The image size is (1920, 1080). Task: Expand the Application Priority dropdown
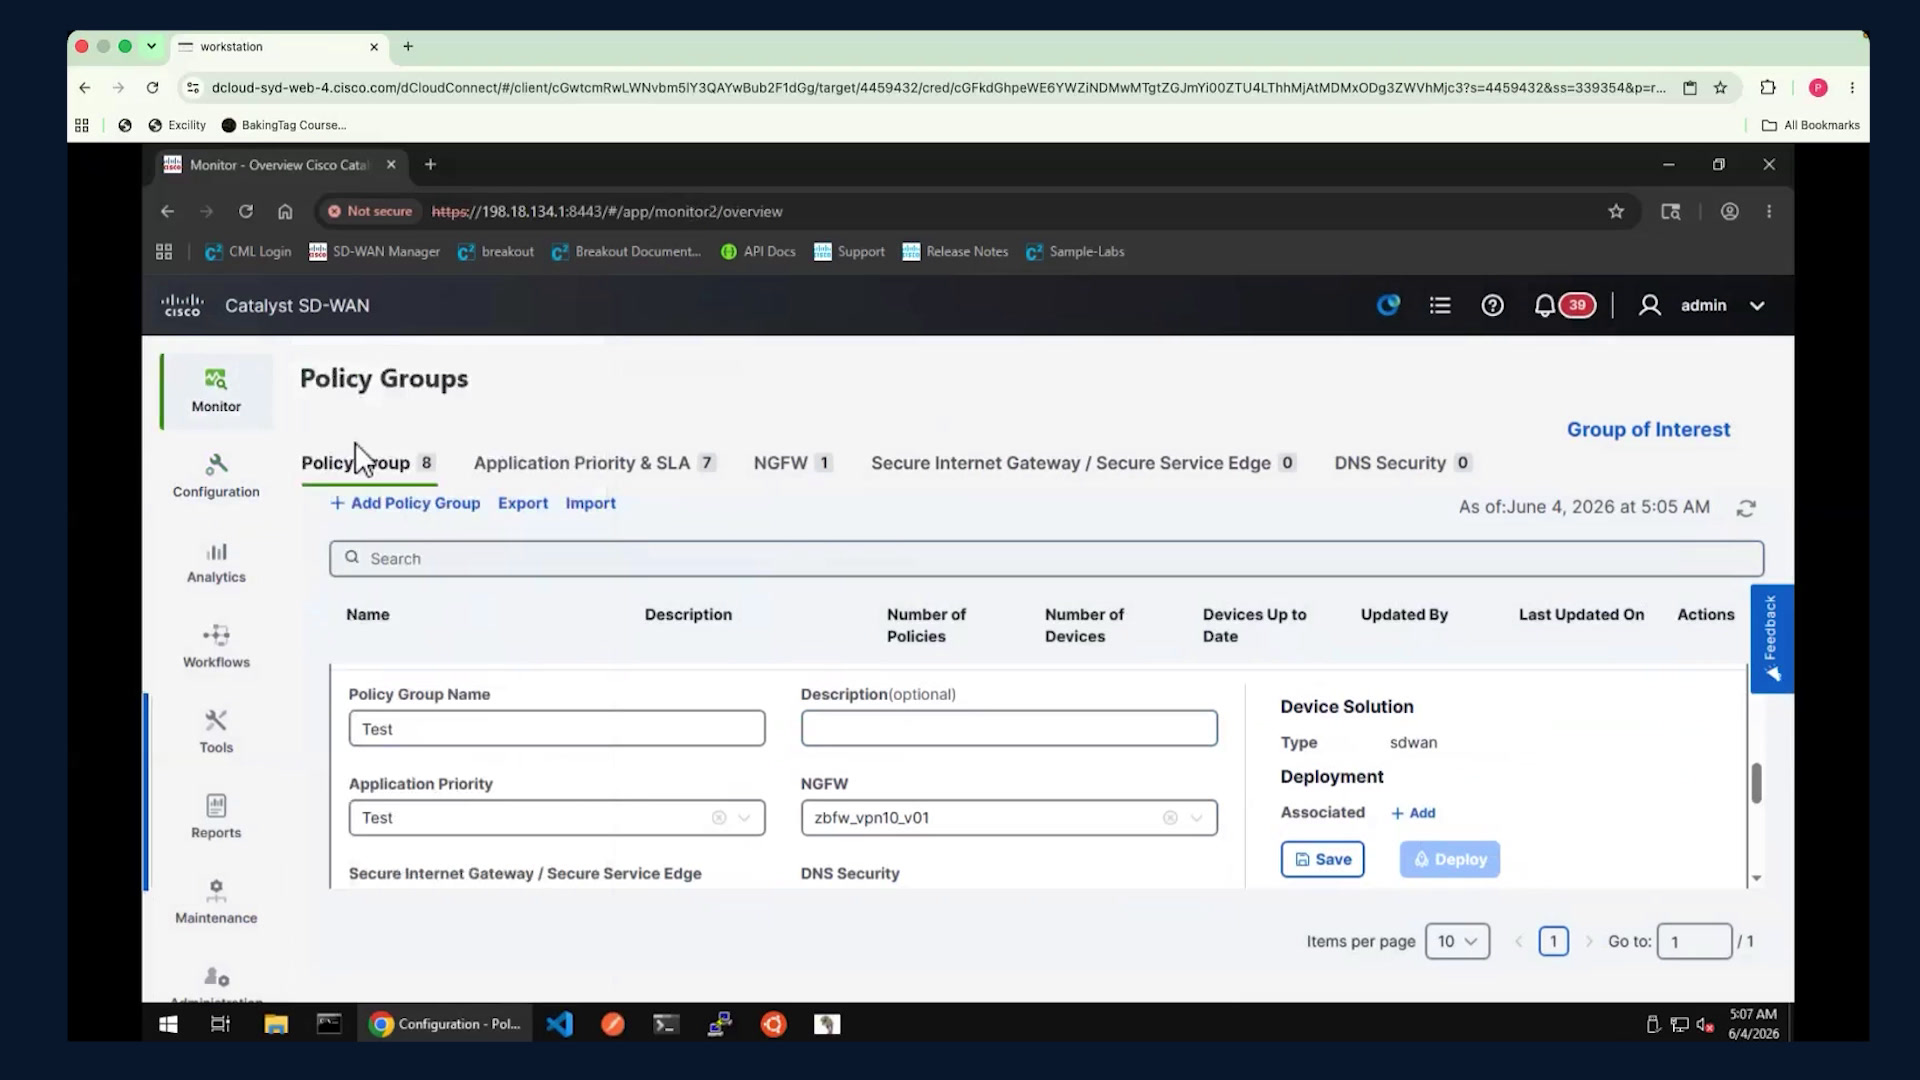pos(744,818)
